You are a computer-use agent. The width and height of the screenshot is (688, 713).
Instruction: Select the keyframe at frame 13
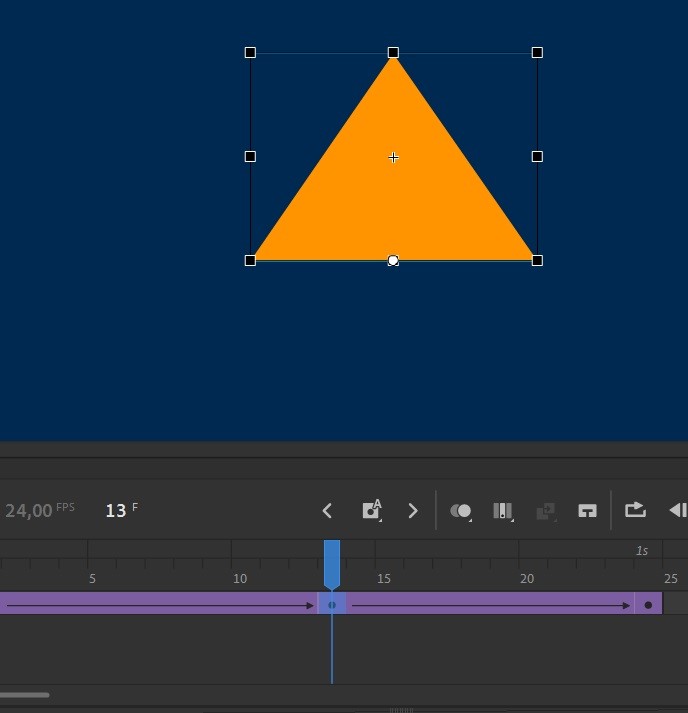[332, 605]
